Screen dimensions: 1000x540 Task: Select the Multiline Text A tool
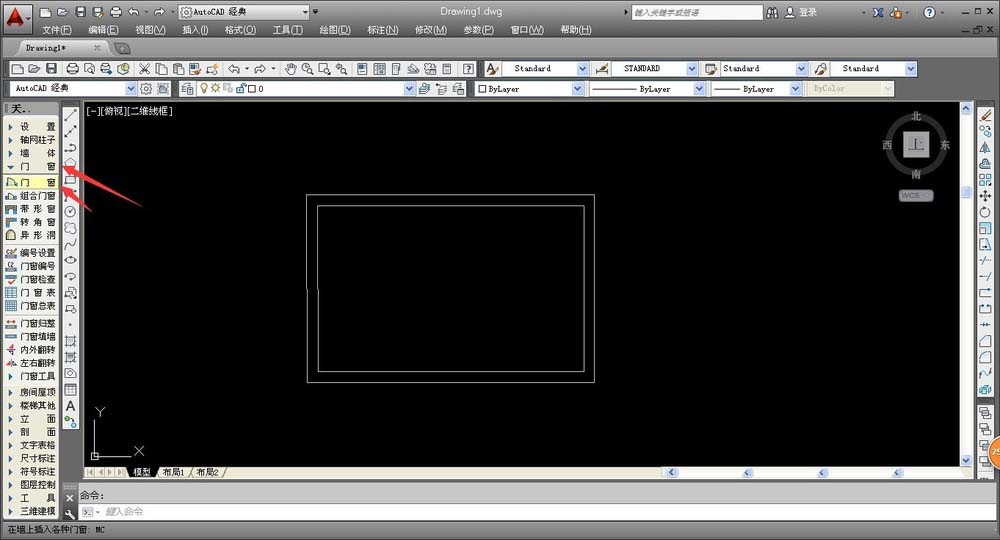point(71,406)
